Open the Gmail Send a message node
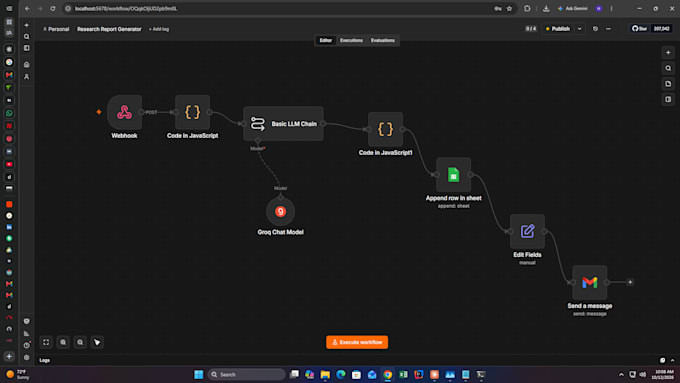Viewport: 680px width, 383px height. click(590, 282)
